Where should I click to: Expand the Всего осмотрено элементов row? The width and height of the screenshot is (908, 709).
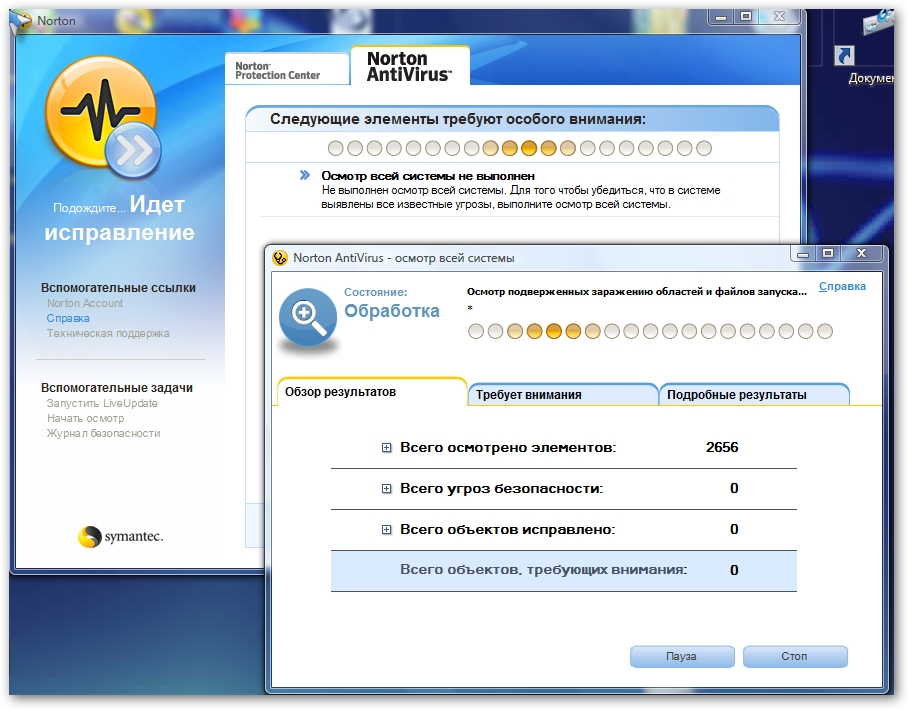(386, 448)
